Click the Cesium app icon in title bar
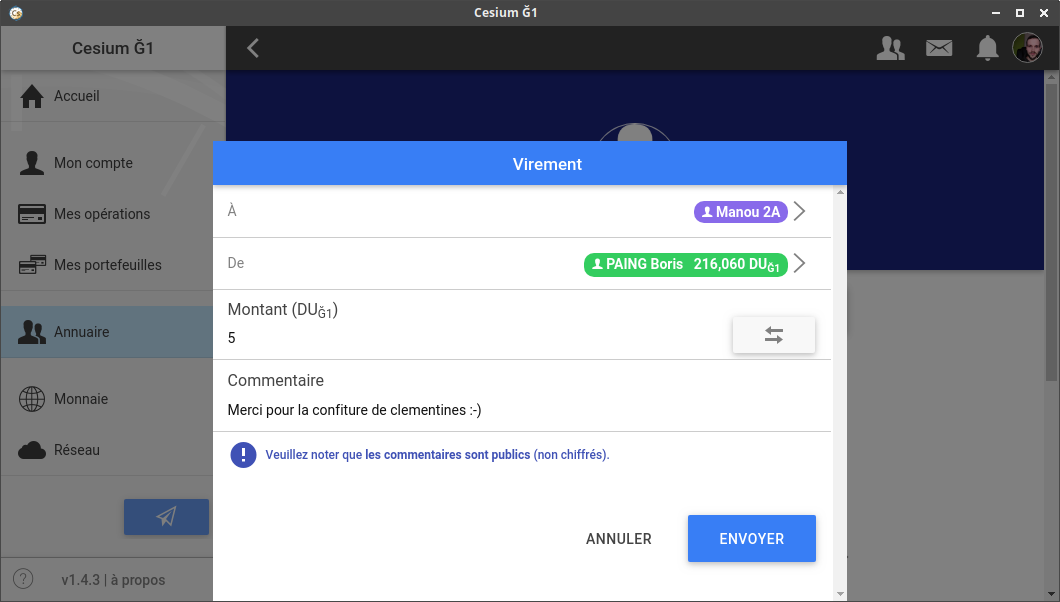 point(16,12)
